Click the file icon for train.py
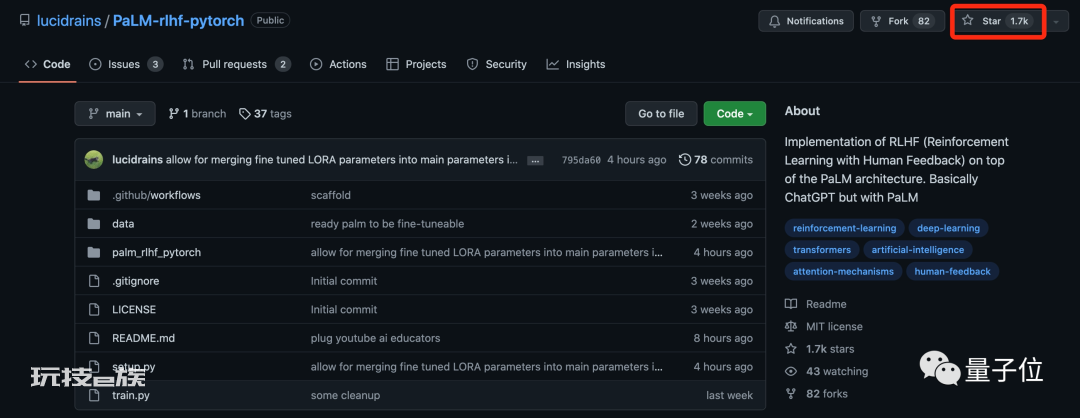This screenshot has height=418, width=1080. pos(94,395)
